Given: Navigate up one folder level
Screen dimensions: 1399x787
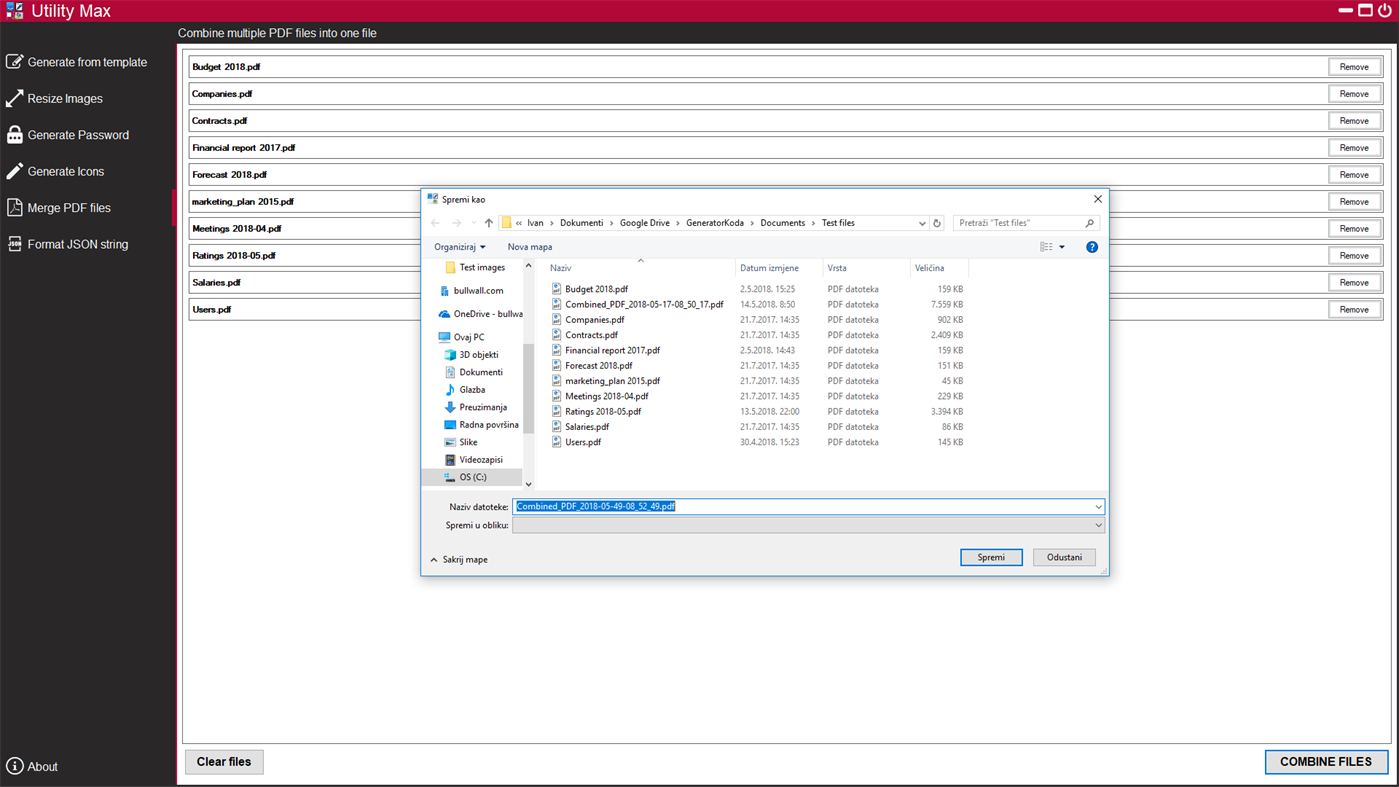Looking at the screenshot, I should (488, 222).
